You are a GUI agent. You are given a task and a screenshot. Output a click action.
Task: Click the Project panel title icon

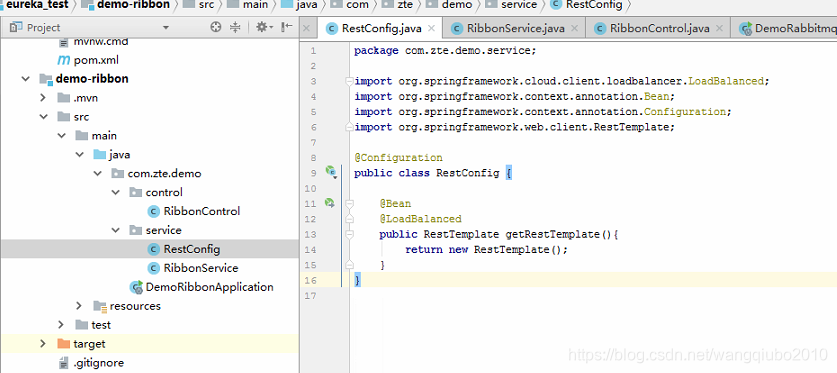tap(17, 27)
